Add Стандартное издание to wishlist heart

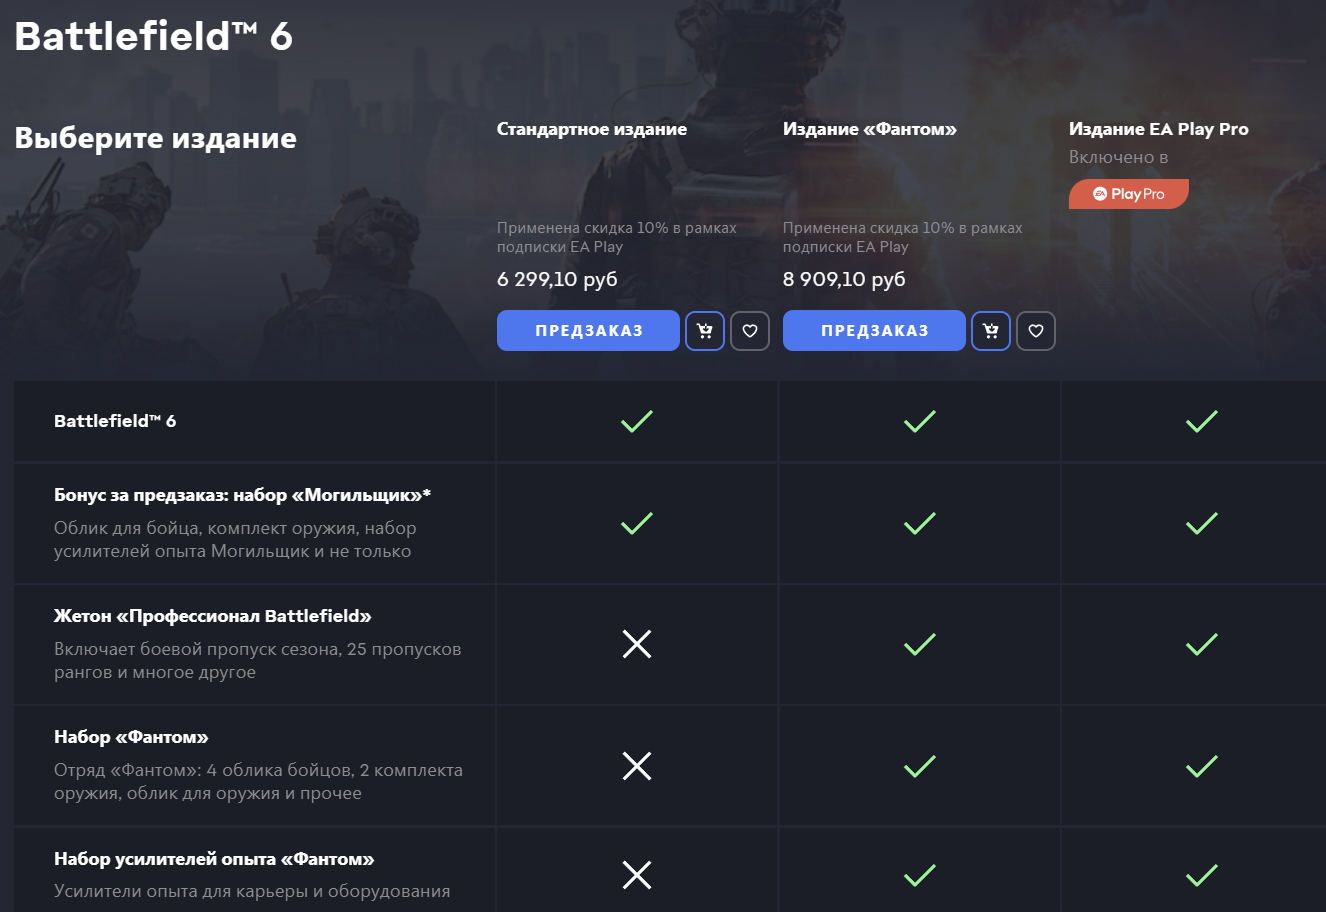(x=750, y=331)
